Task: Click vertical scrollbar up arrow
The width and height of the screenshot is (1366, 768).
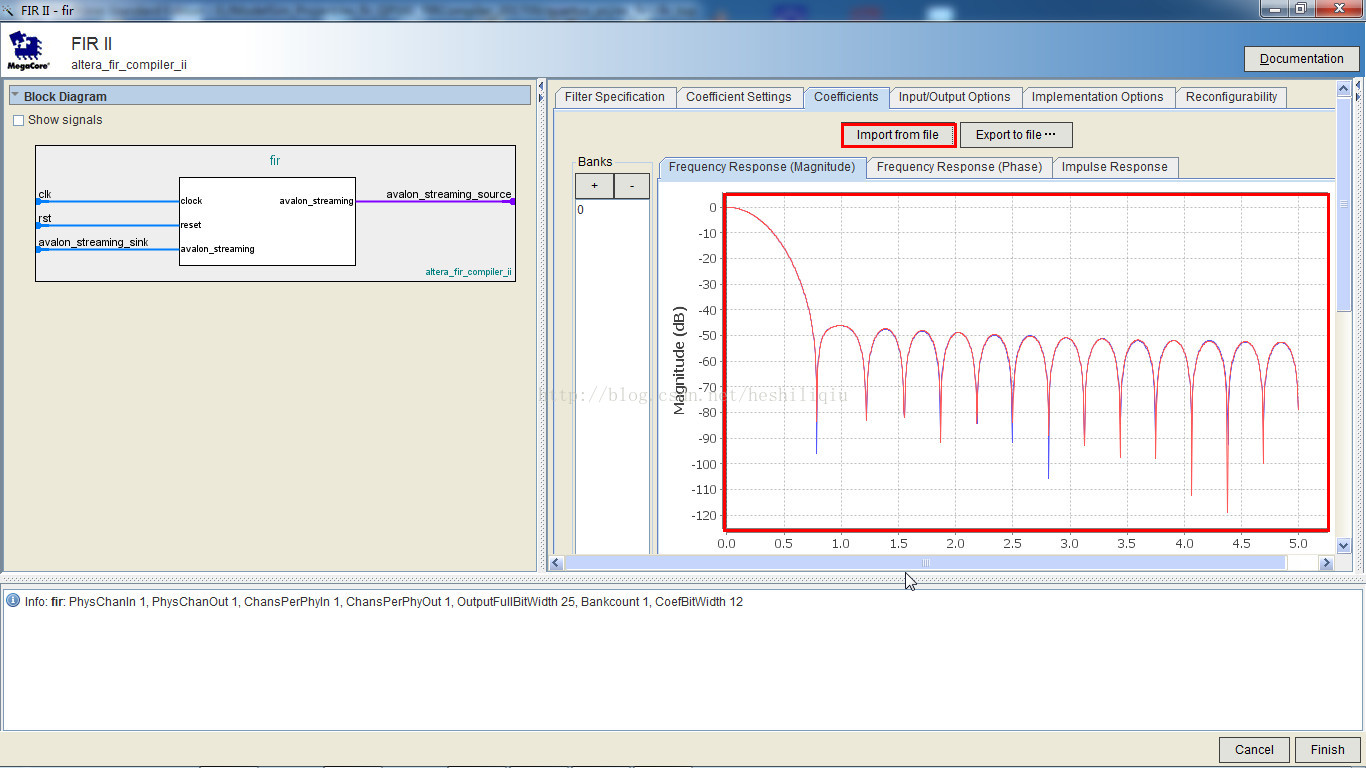Action: [x=1343, y=89]
